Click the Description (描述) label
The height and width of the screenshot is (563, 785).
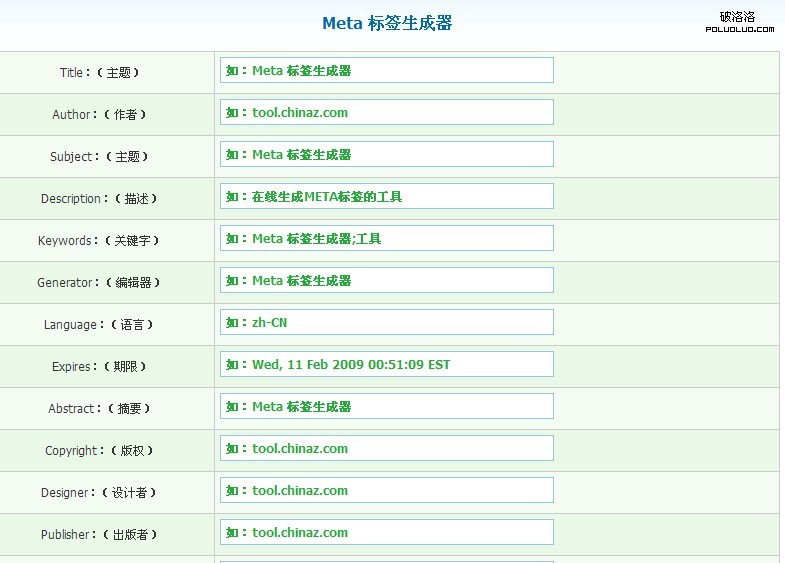tap(99, 199)
